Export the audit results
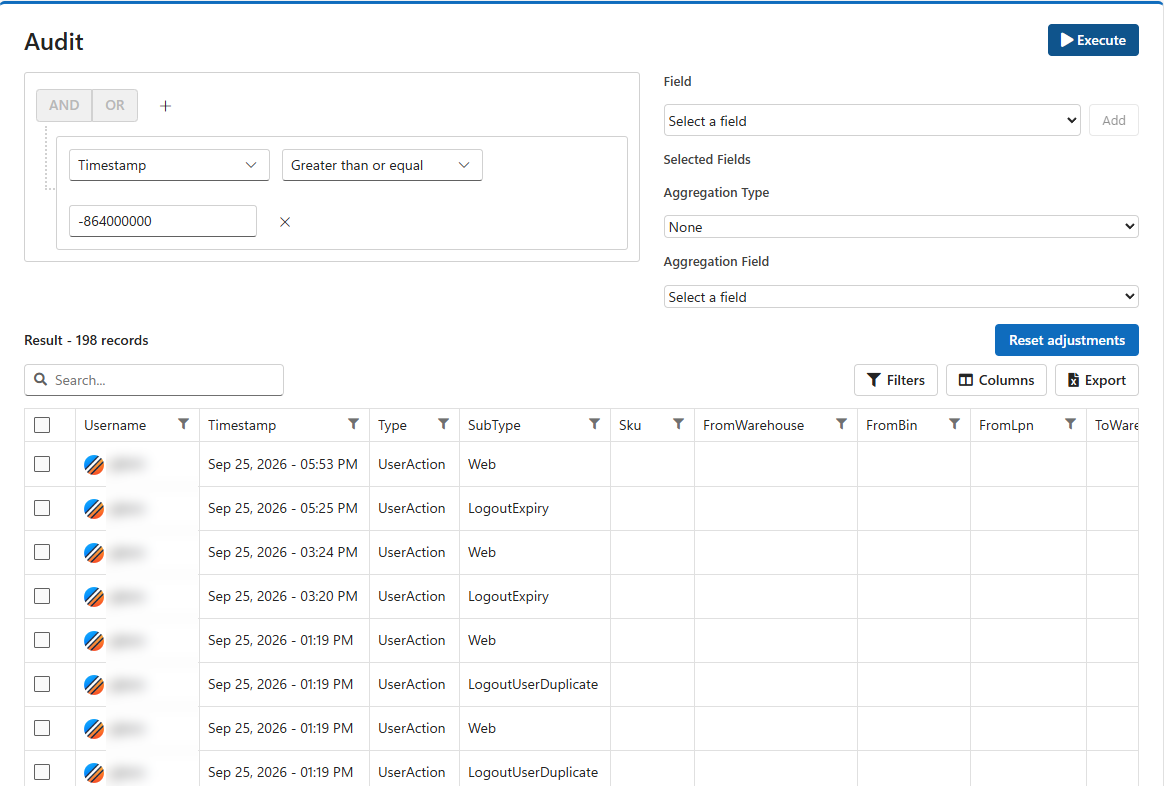Viewport: 1164px width, 786px height. [1097, 380]
